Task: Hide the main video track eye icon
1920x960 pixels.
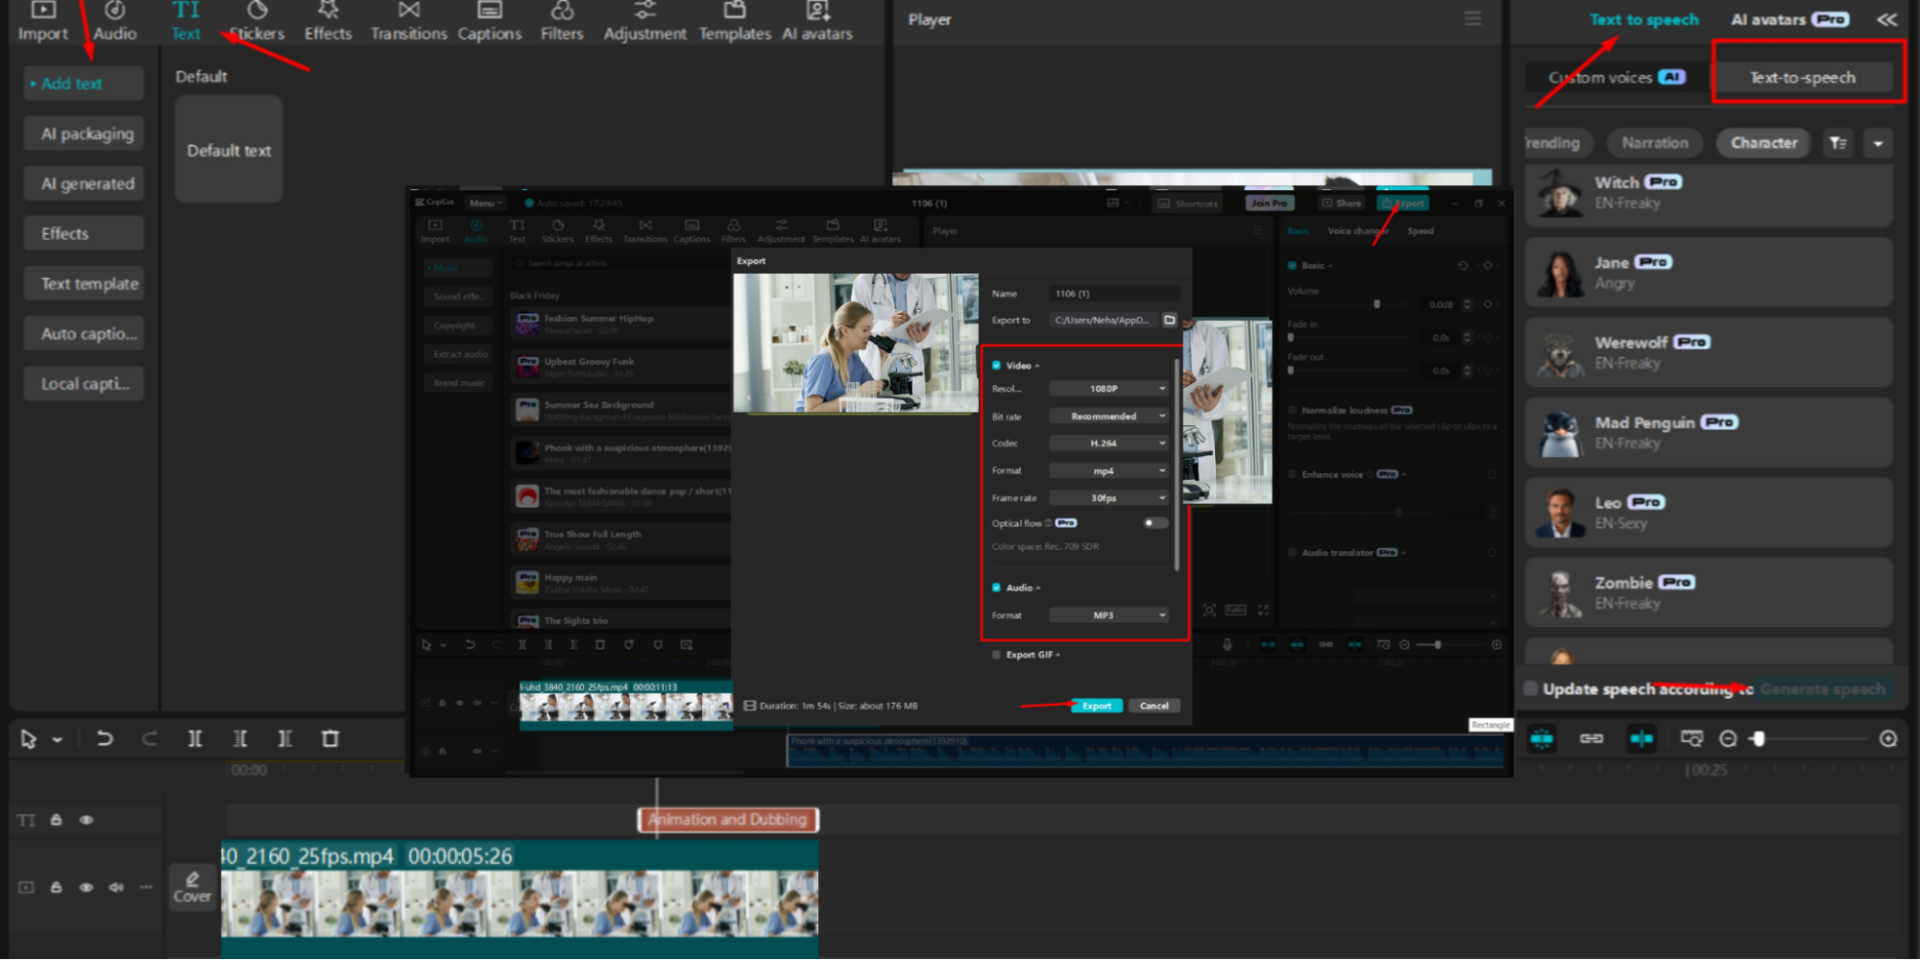Action: pyautogui.click(x=87, y=887)
